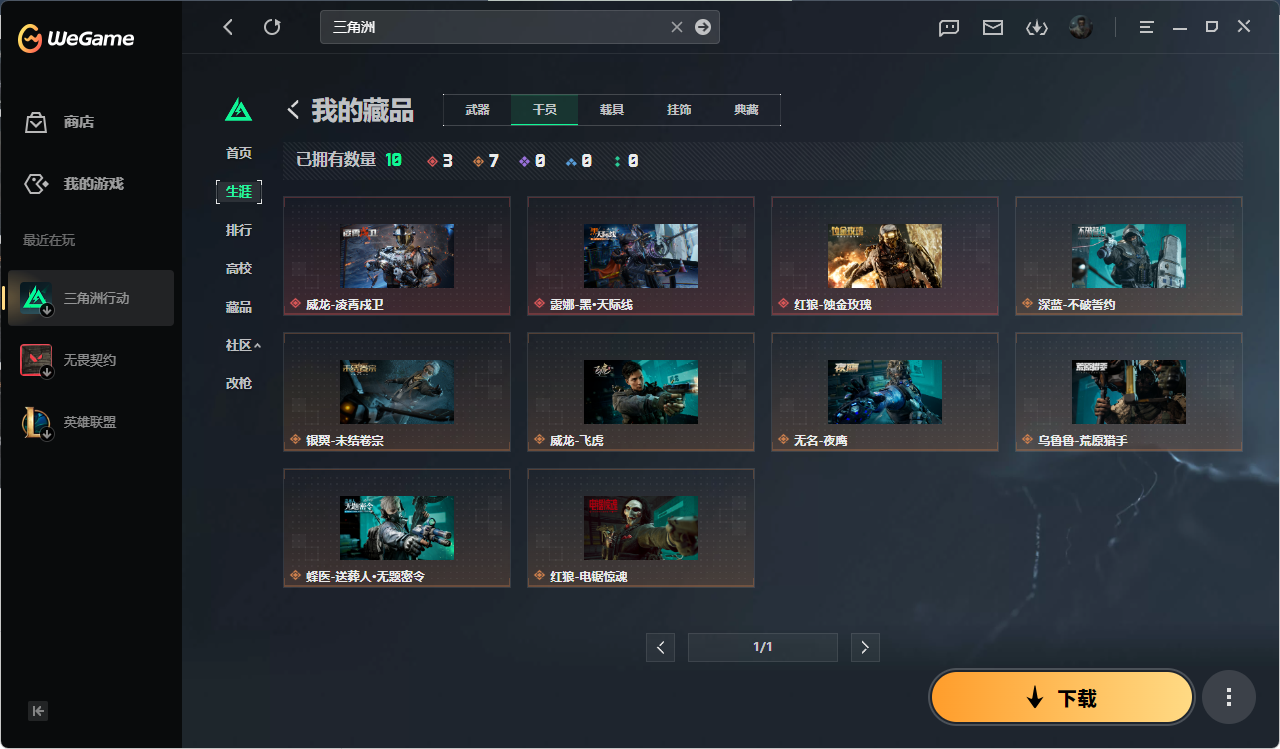Go back from 我的藏品
Viewport: 1280px width, 749px height.
tap(294, 109)
